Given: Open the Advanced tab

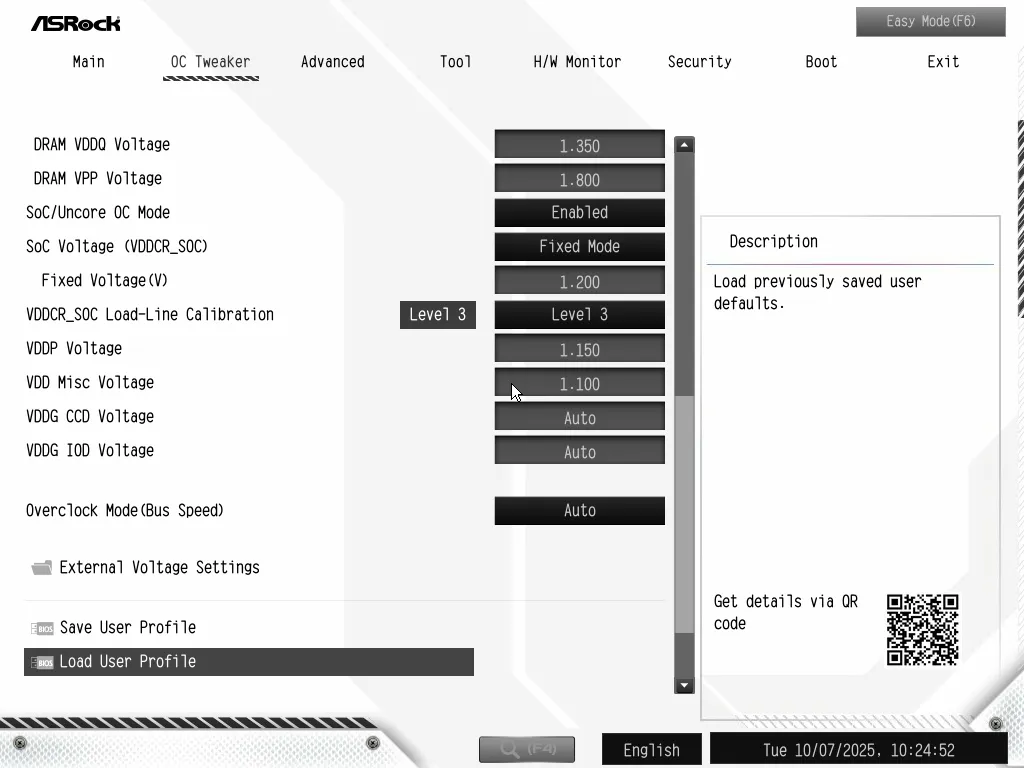Looking at the screenshot, I should [x=332, y=62].
